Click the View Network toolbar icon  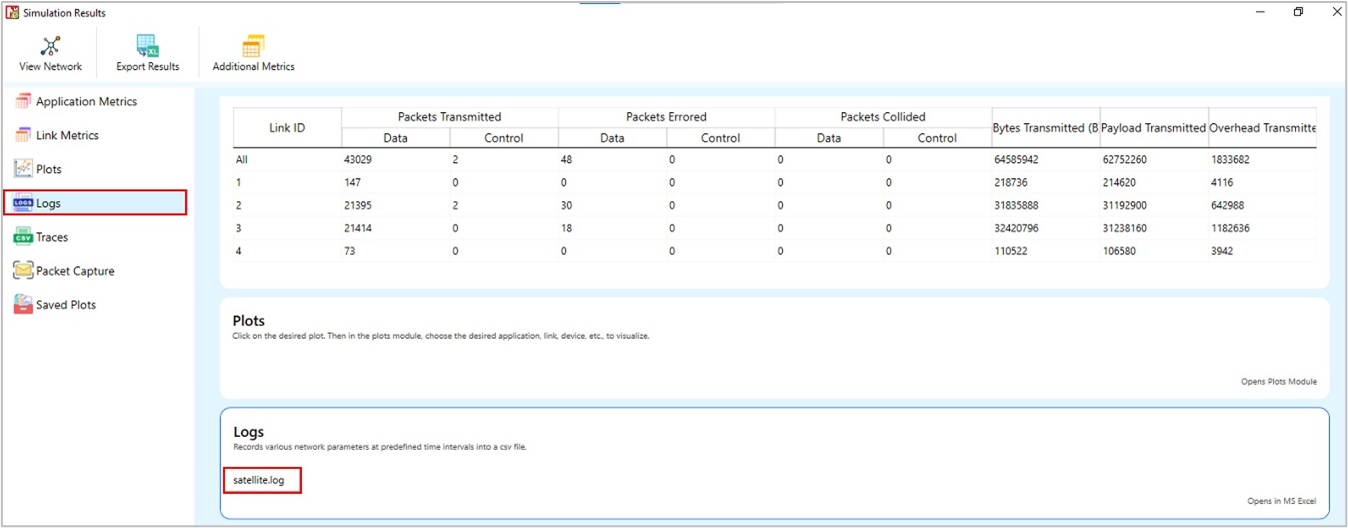click(x=50, y=47)
